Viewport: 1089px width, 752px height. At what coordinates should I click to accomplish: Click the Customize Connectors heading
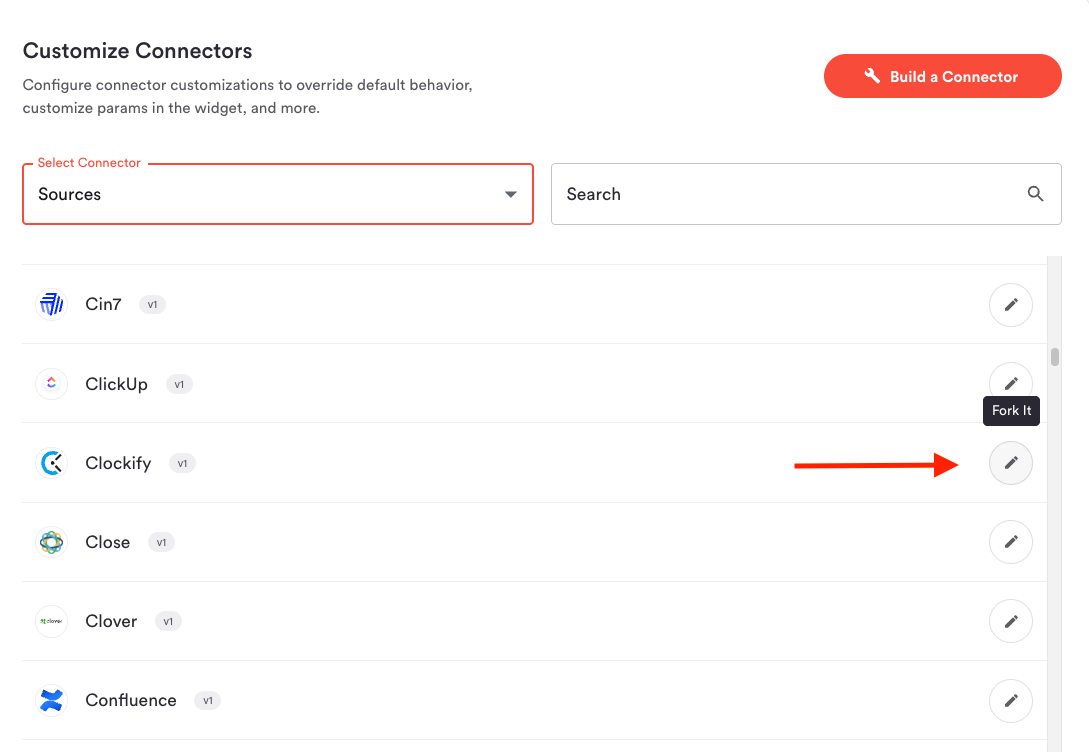138,51
